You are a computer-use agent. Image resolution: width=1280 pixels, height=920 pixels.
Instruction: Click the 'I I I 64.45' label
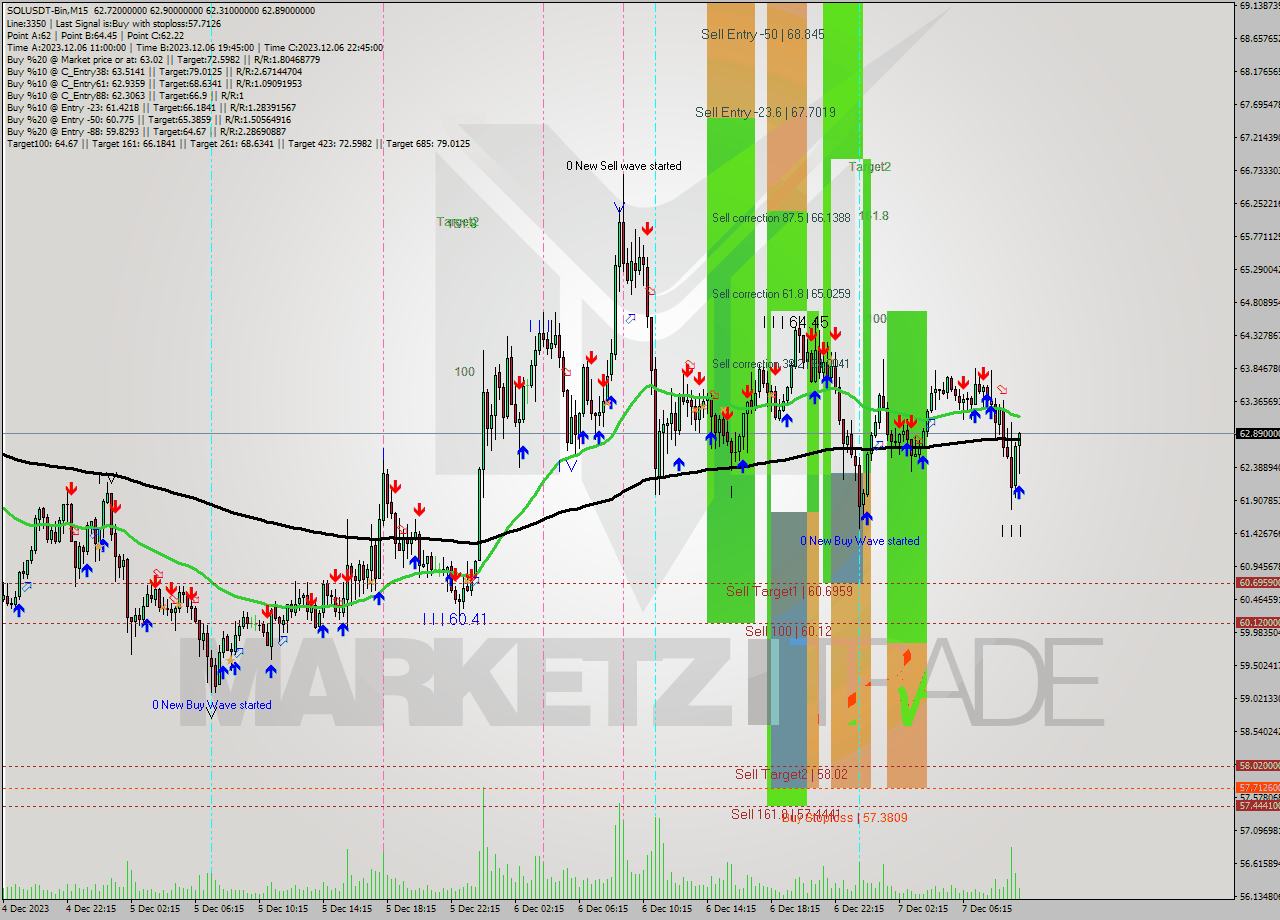795,322
